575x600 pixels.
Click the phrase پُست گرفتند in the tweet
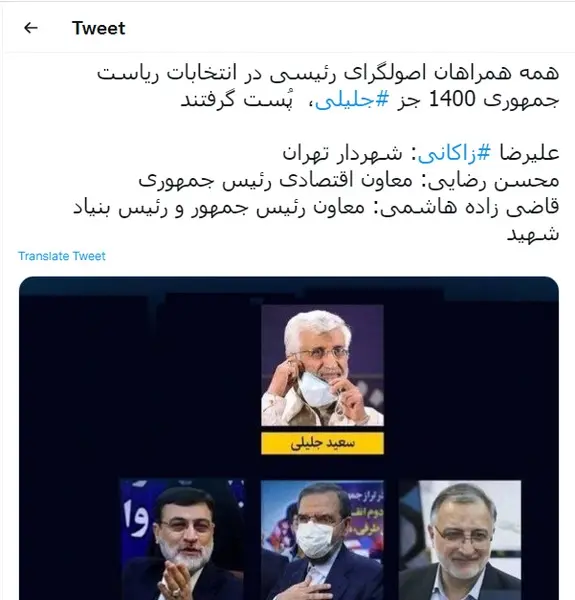(x=237, y=100)
